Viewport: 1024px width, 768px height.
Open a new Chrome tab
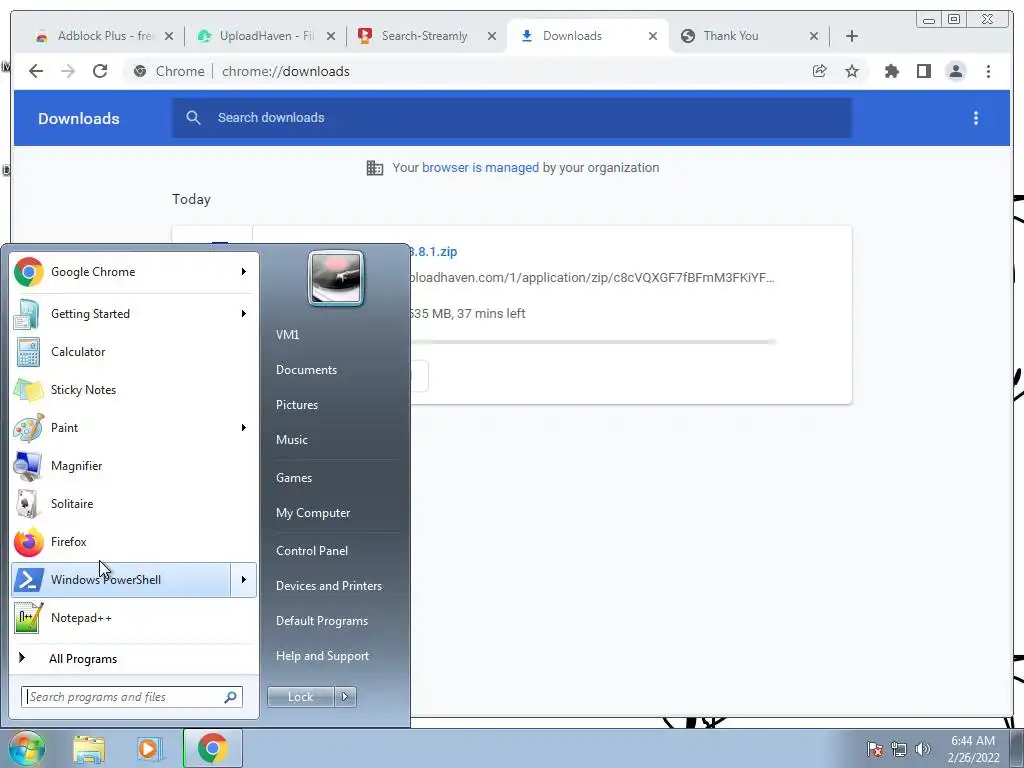pos(852,36)
